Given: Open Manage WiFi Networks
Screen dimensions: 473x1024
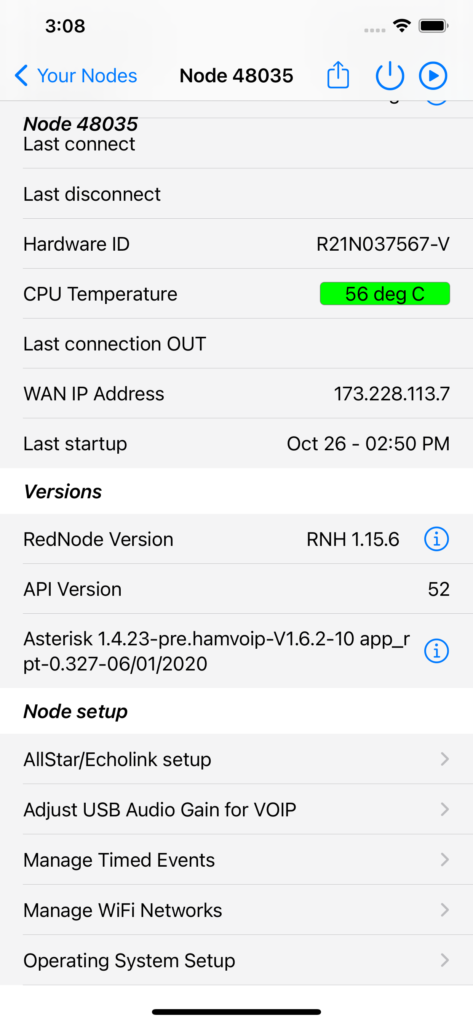Looking at the screenshot, I should [236, 910].
